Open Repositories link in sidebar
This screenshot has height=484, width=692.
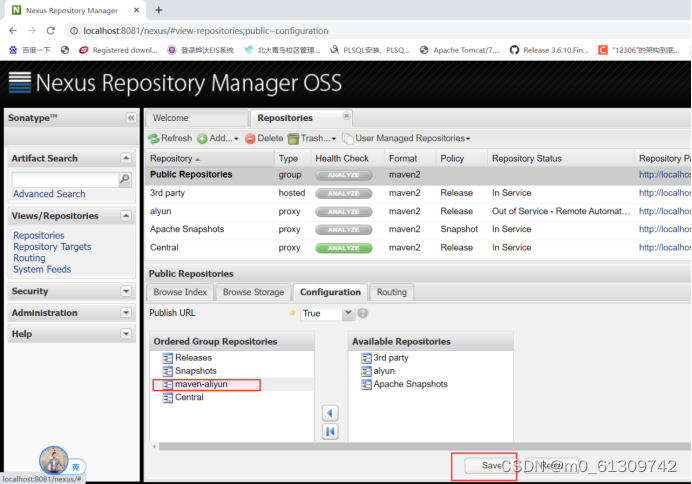click(39, 235)
